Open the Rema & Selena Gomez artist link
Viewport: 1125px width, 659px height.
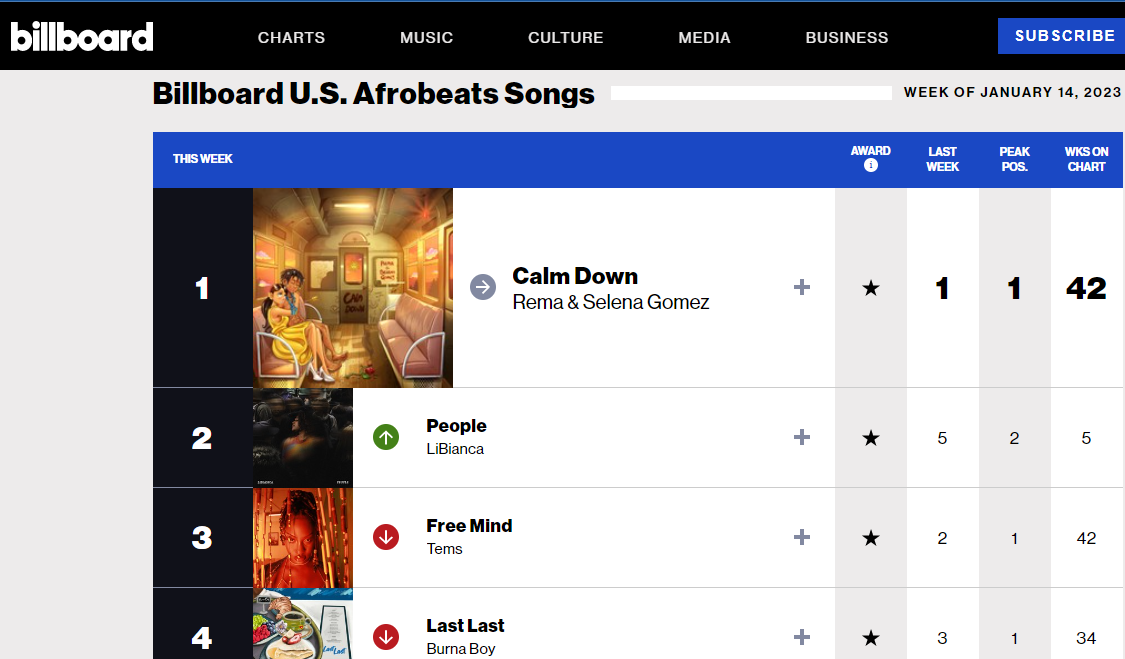610,302
